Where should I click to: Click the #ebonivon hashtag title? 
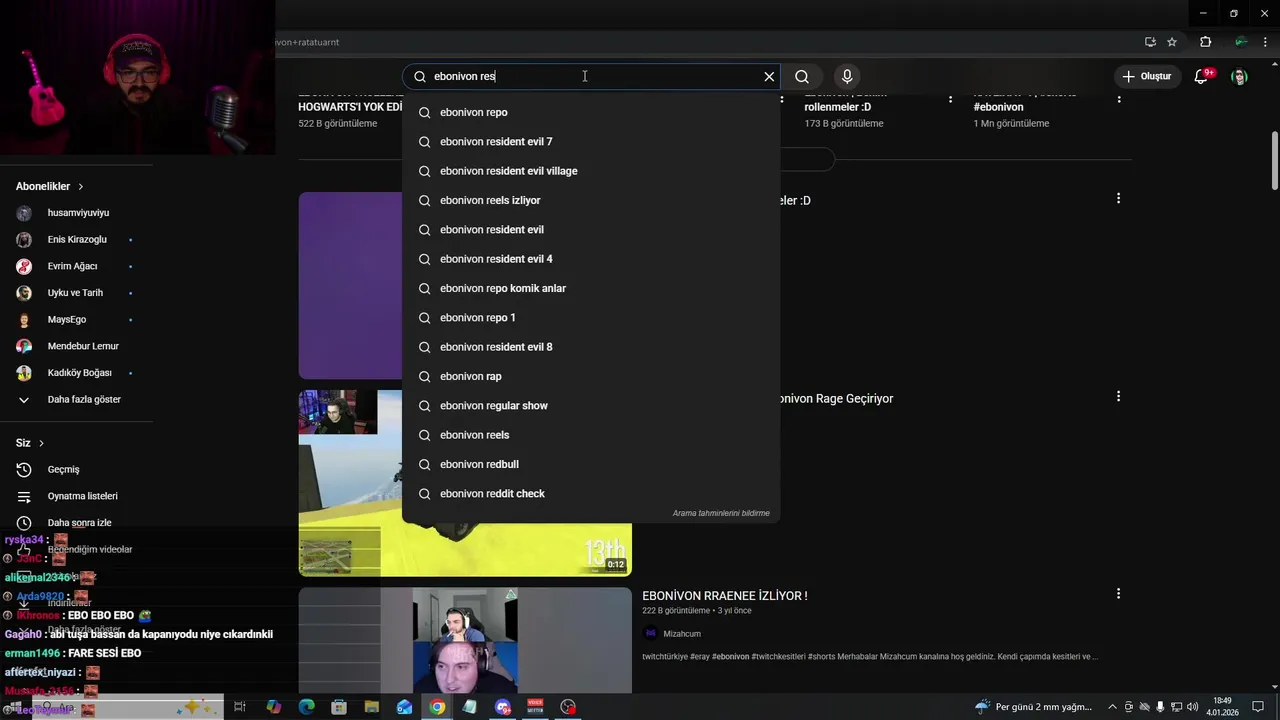998,107
